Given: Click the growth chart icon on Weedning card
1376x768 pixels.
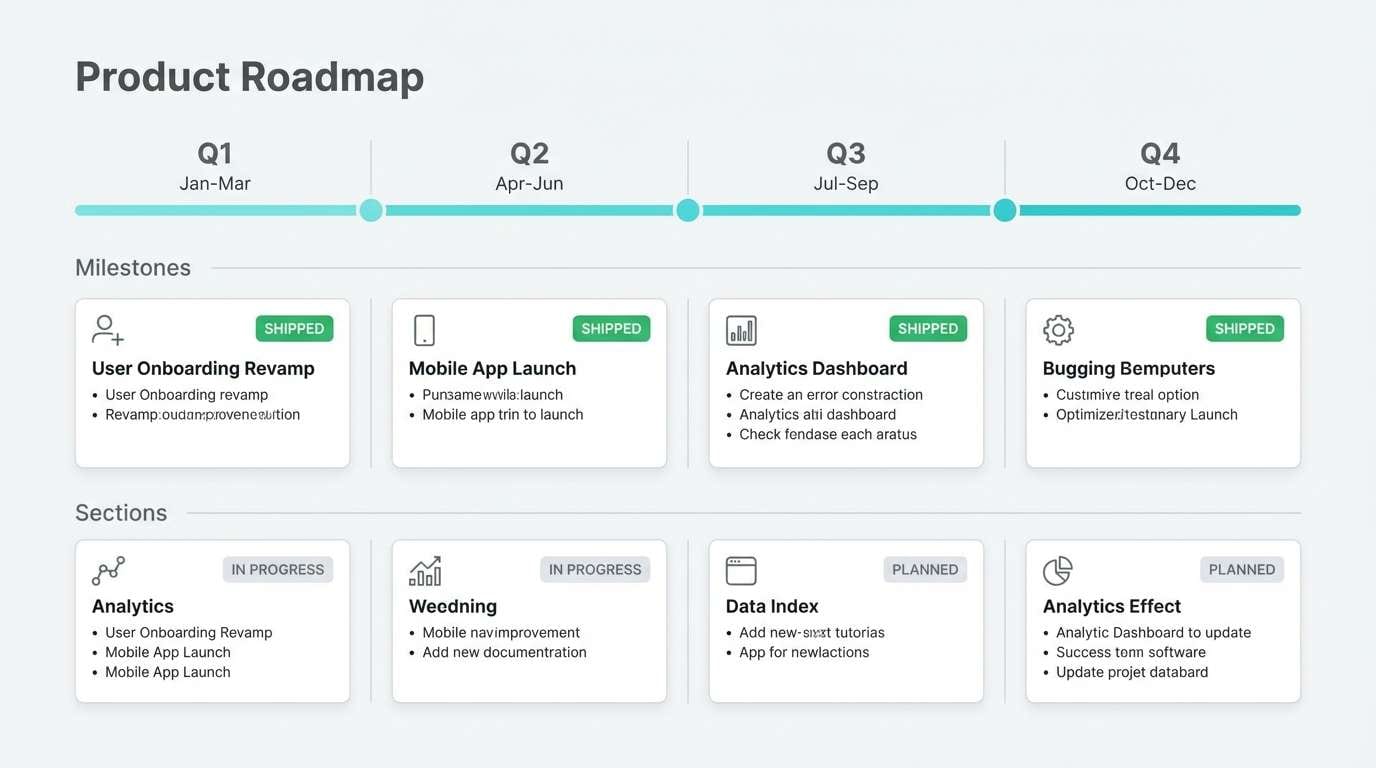Looking at the screenshot, I should [x=424, y=570].
